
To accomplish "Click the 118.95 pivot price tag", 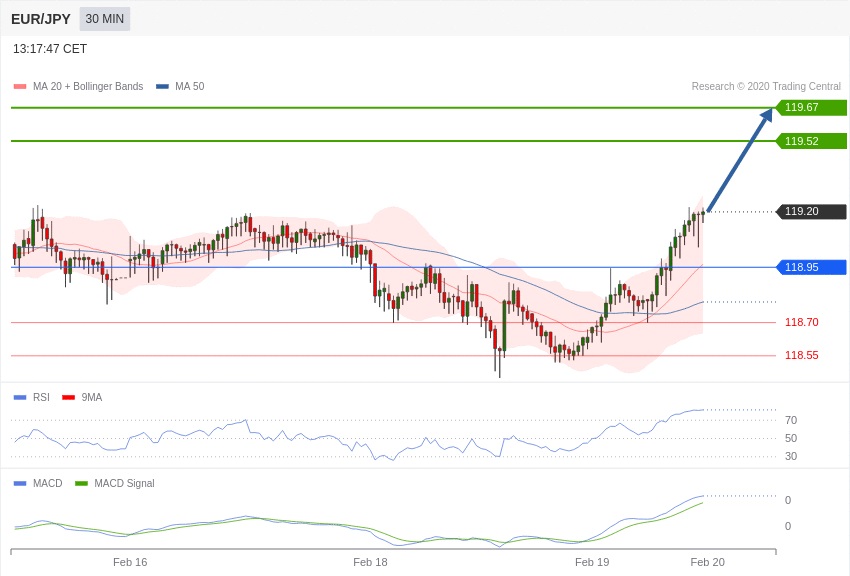I will click(812, 267).
